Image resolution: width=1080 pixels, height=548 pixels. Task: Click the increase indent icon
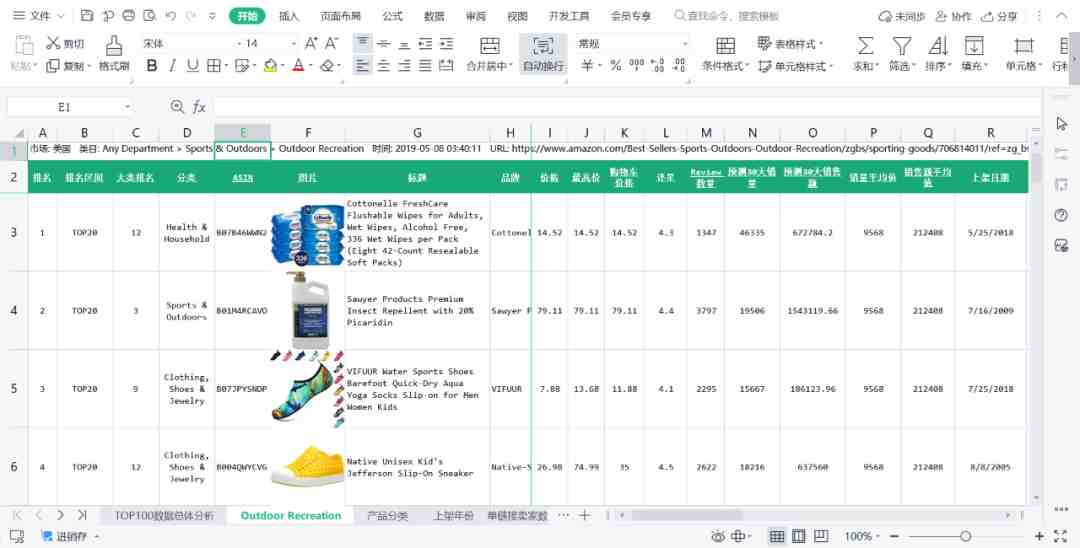(x=446, y=44)
